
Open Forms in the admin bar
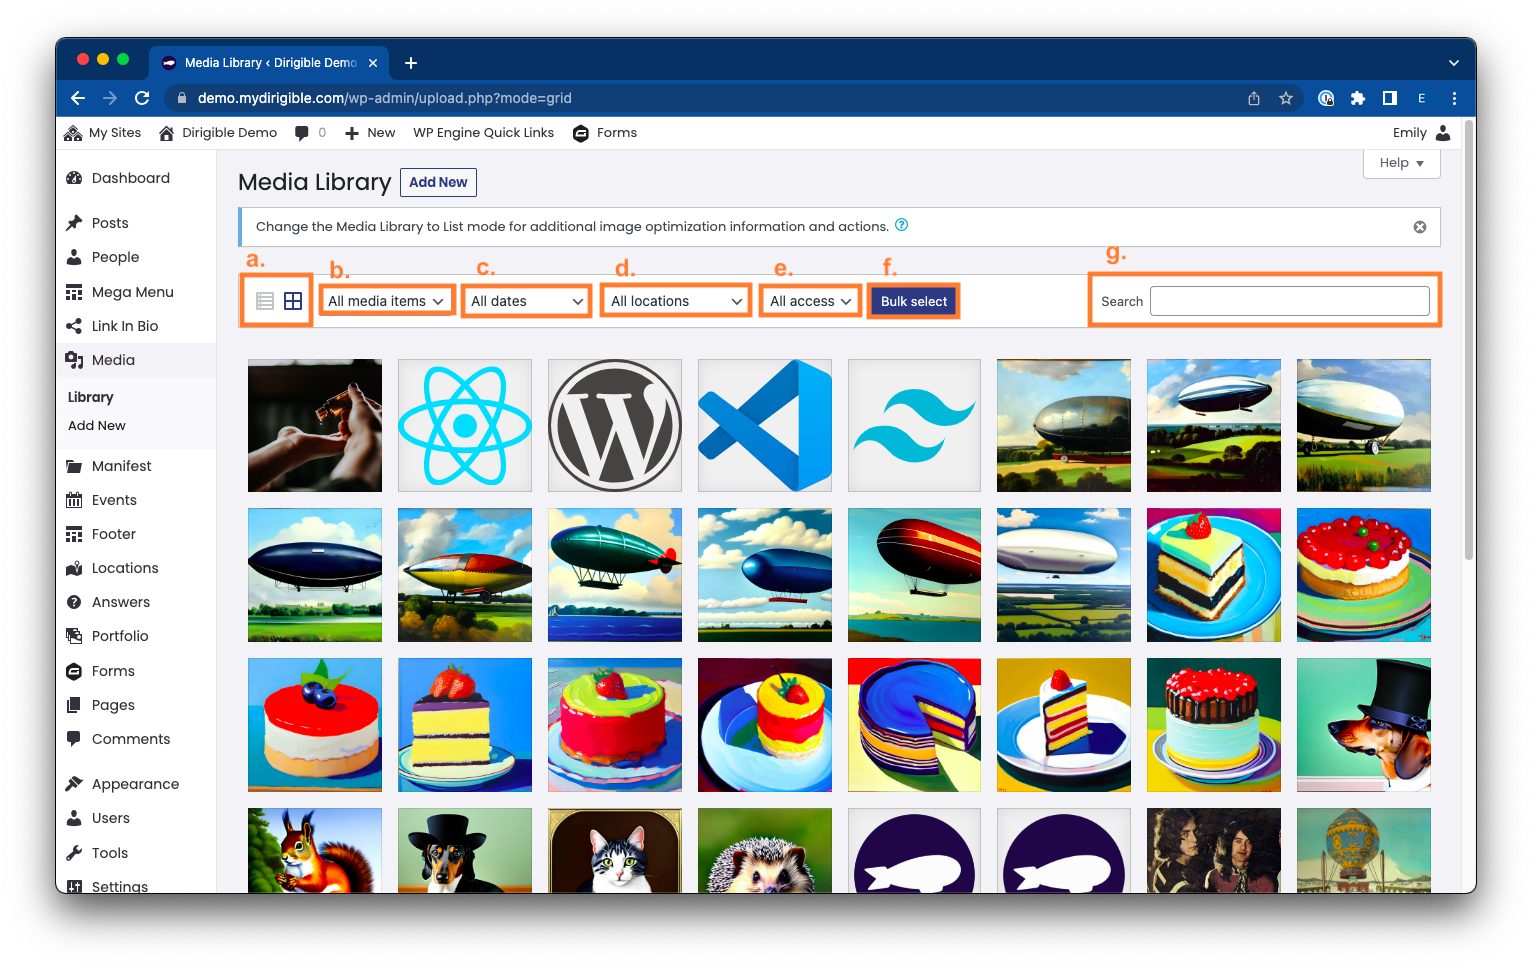click(x=605, y=133)
